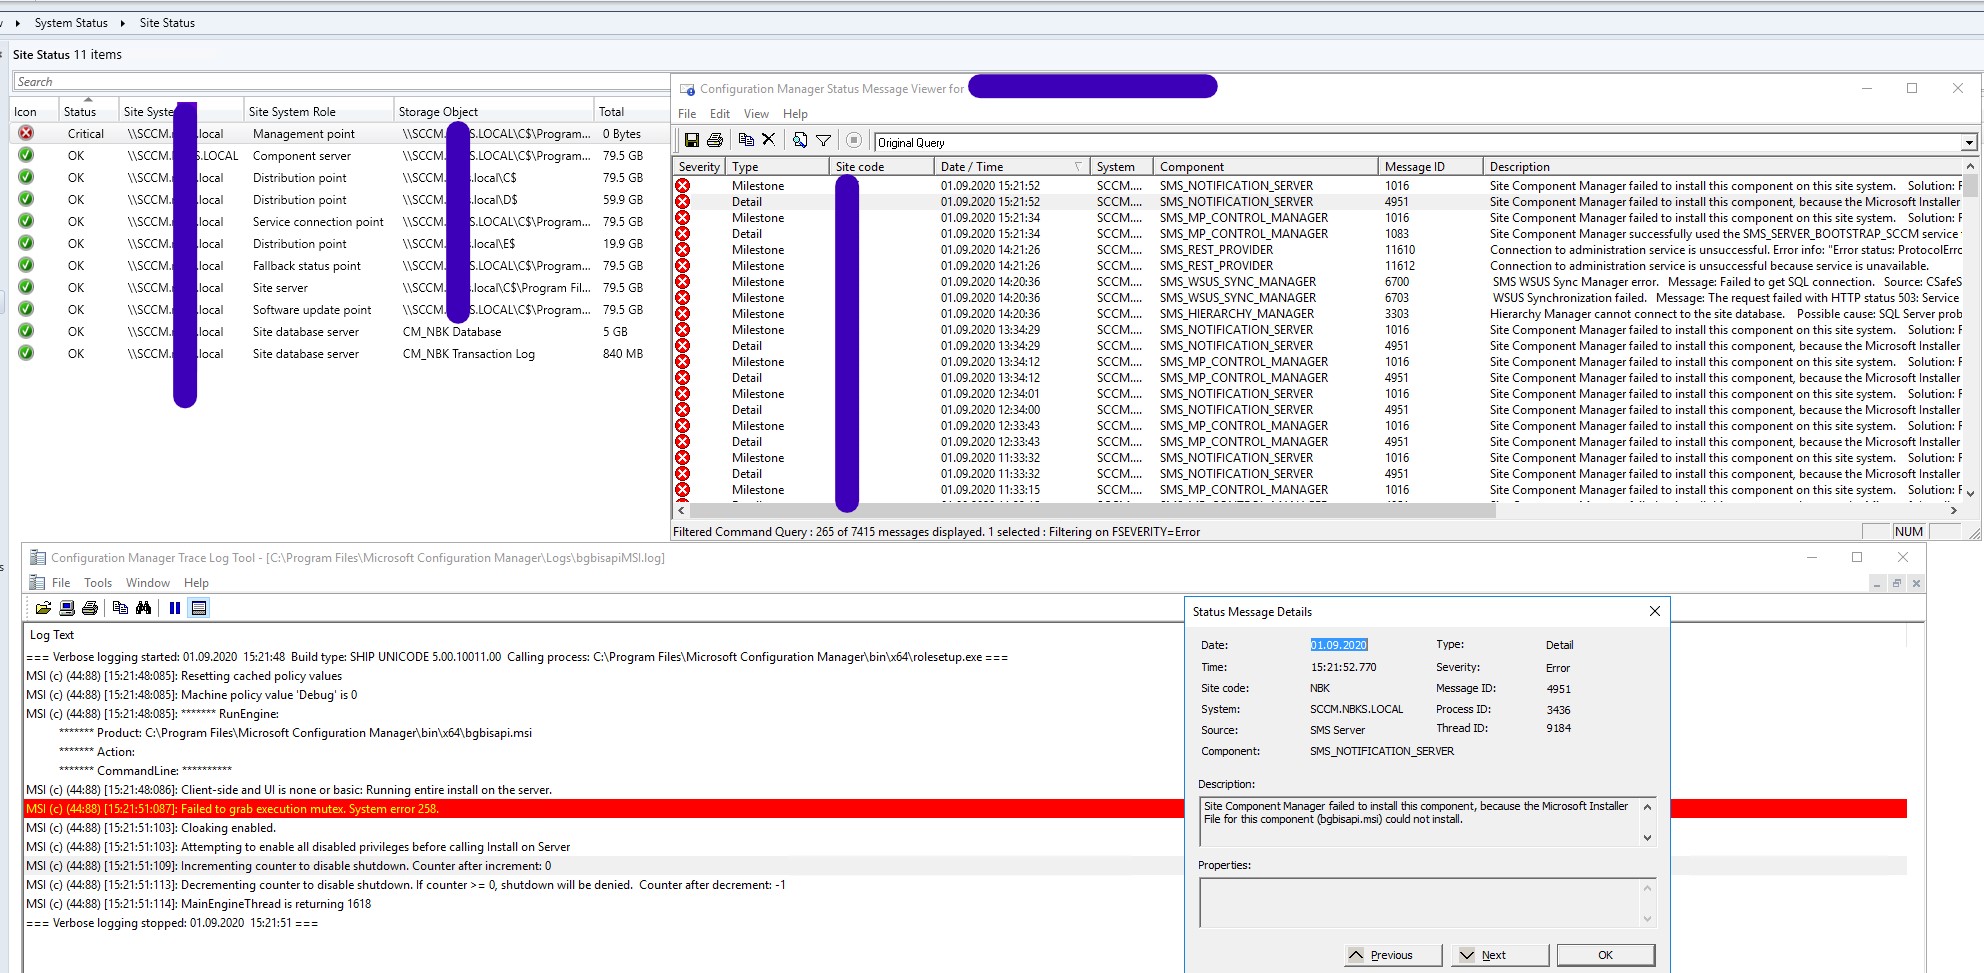Viewport: 1984px width, 973px height.
Task: Save status messages using the save icon
Action: click(x=692, y=141)
